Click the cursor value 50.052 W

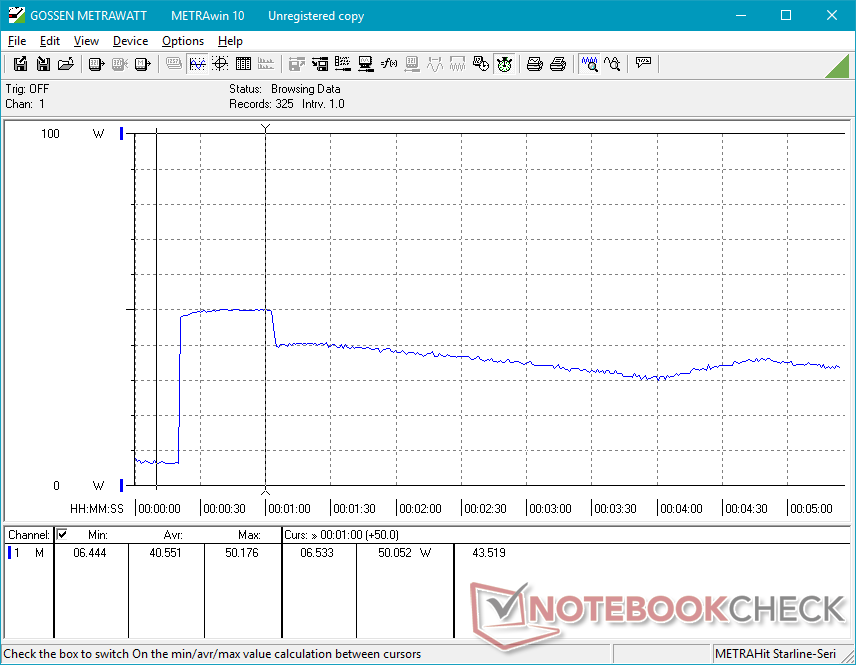tap(405, 553)
